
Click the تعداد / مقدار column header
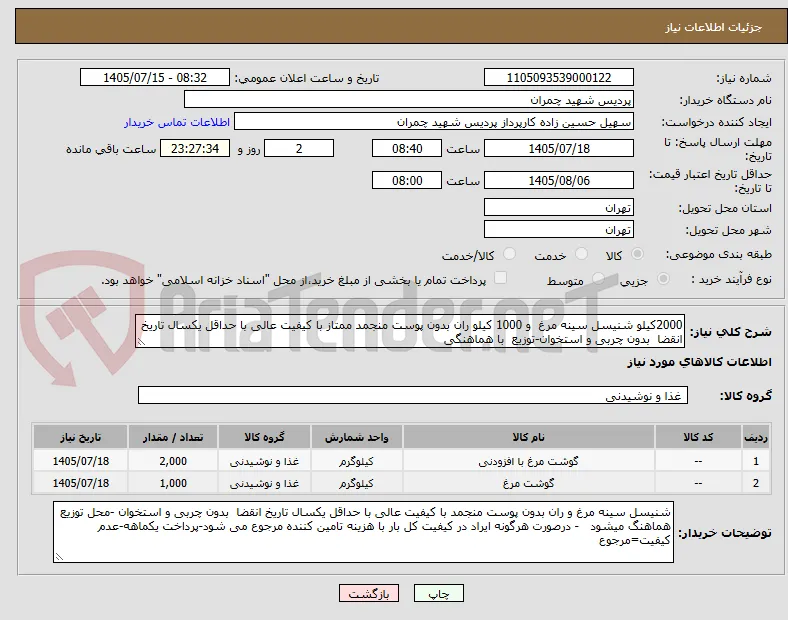point(173,437)
